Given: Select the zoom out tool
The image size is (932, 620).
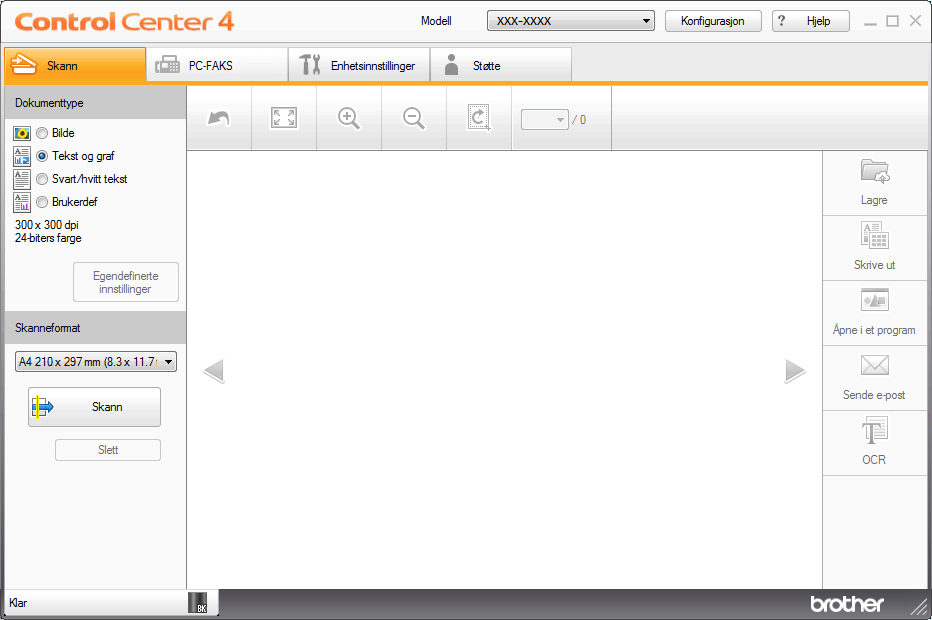Looking at the screenshot, I should click(413, 117).
